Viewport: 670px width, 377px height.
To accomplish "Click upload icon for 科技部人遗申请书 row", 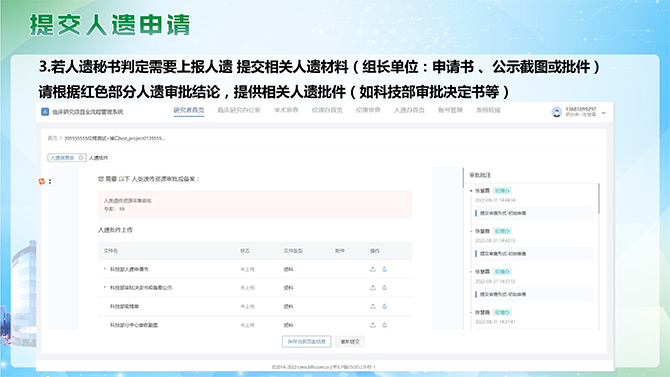I will 373,269.
